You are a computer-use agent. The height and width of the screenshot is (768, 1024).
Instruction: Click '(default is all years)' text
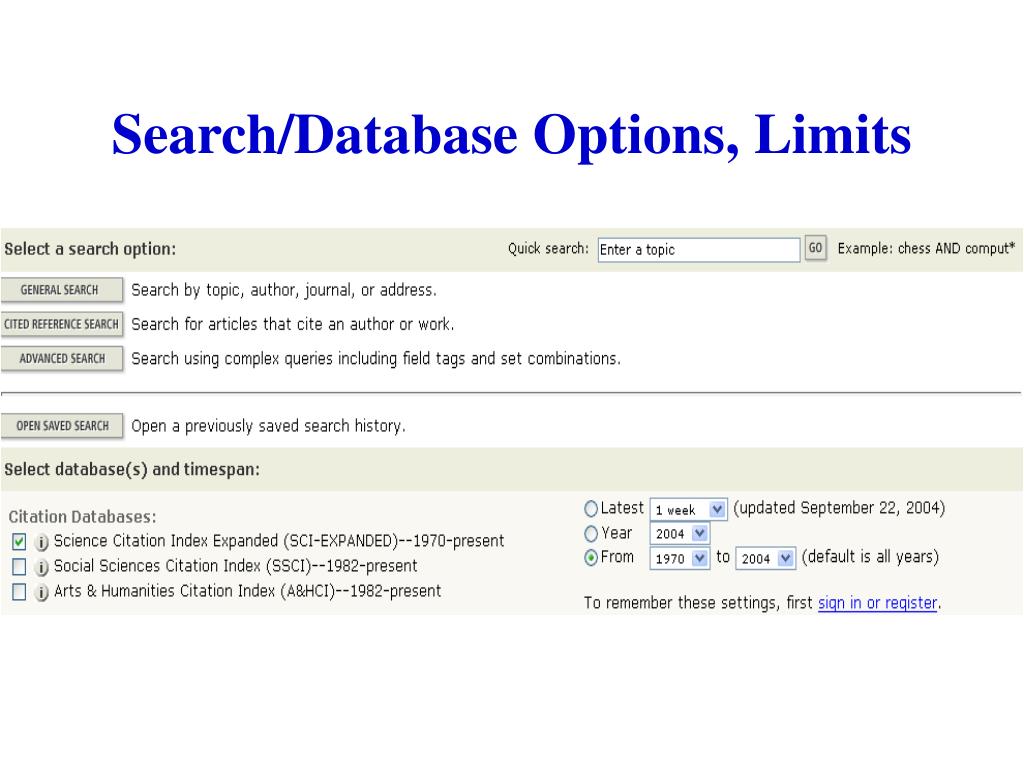(x=870, y=557)
